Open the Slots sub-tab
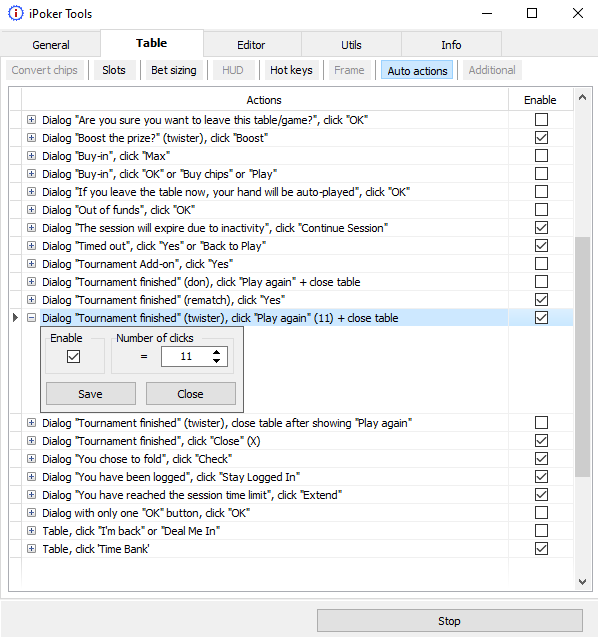Image resolution: width=598 pixels, height=637 pixels. pos(114,70)
